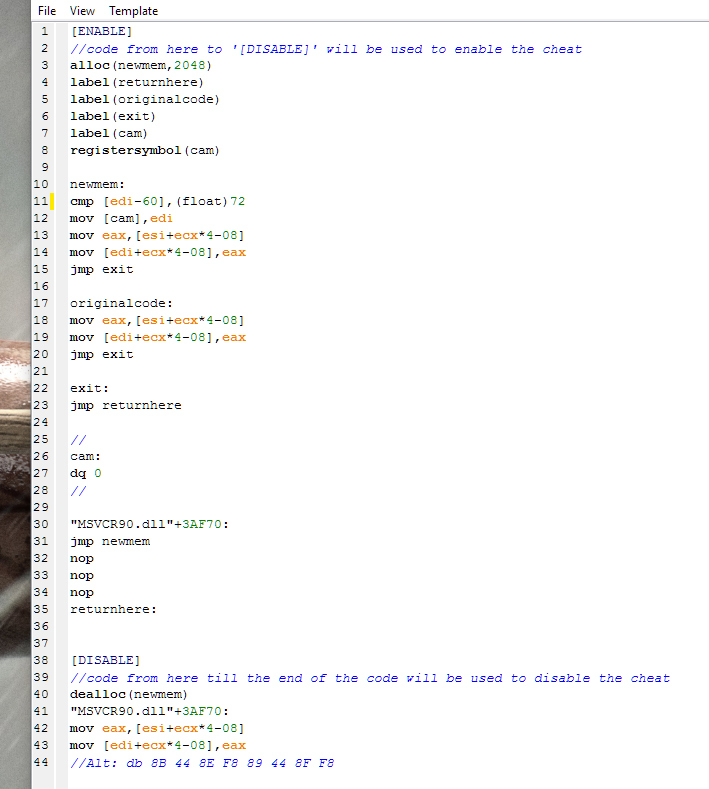Click the "MSVCR90.dll"+3AF70: address on line 30
The width and height of the screenshot is (709, 789).
click(149, 524)
